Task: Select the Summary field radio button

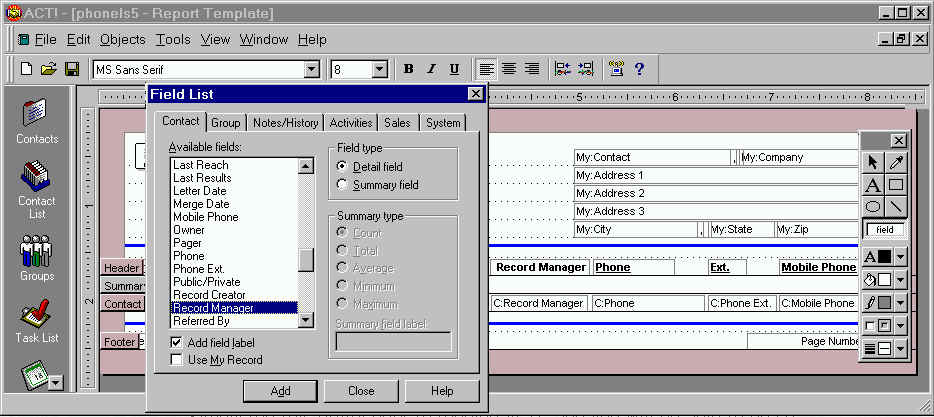Action: coord(342,185)
